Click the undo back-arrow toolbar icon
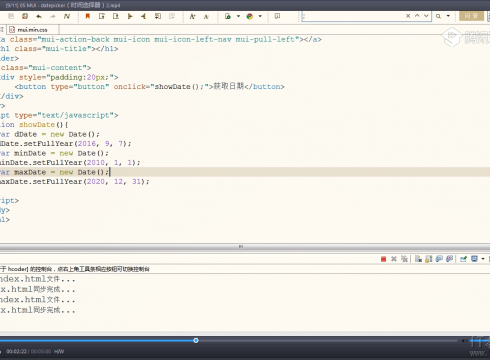Viewport: 490px width, 360px height. [x=39, y=16]
